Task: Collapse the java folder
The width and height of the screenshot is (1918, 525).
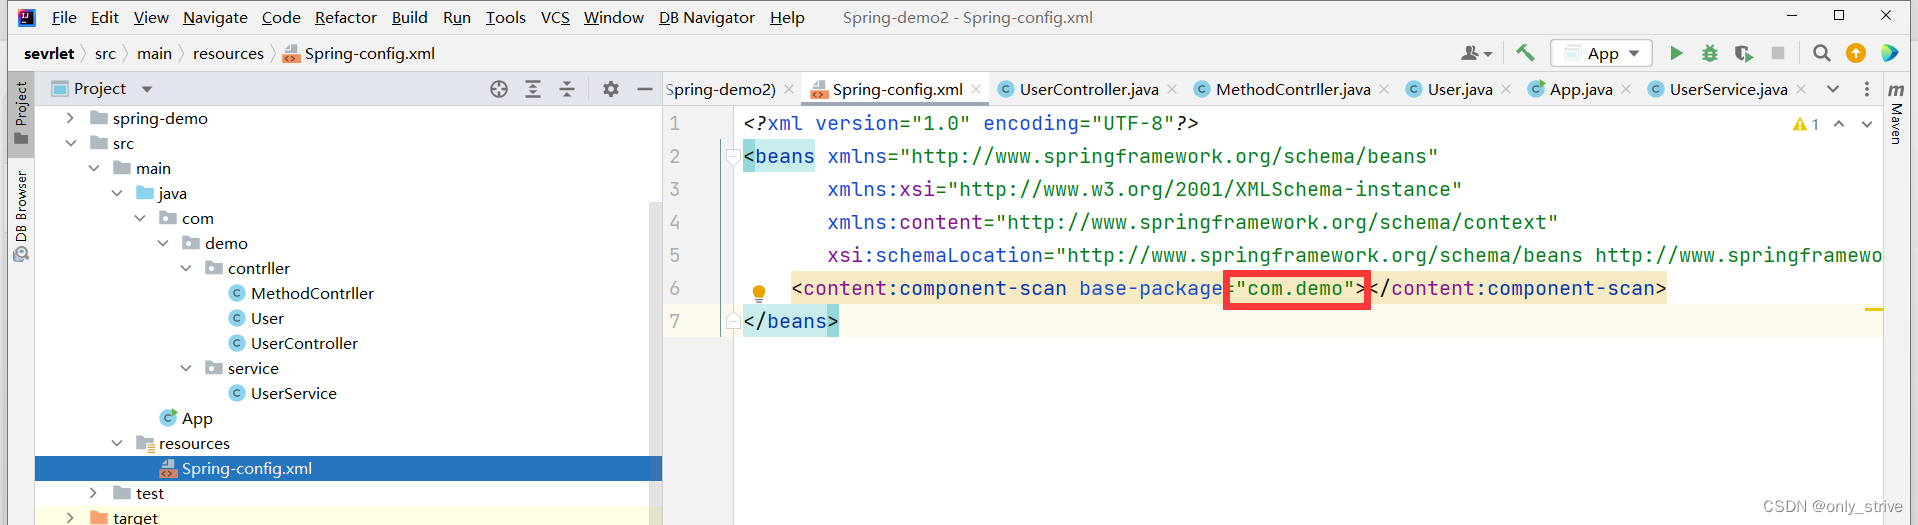Action: pos(116,193)
